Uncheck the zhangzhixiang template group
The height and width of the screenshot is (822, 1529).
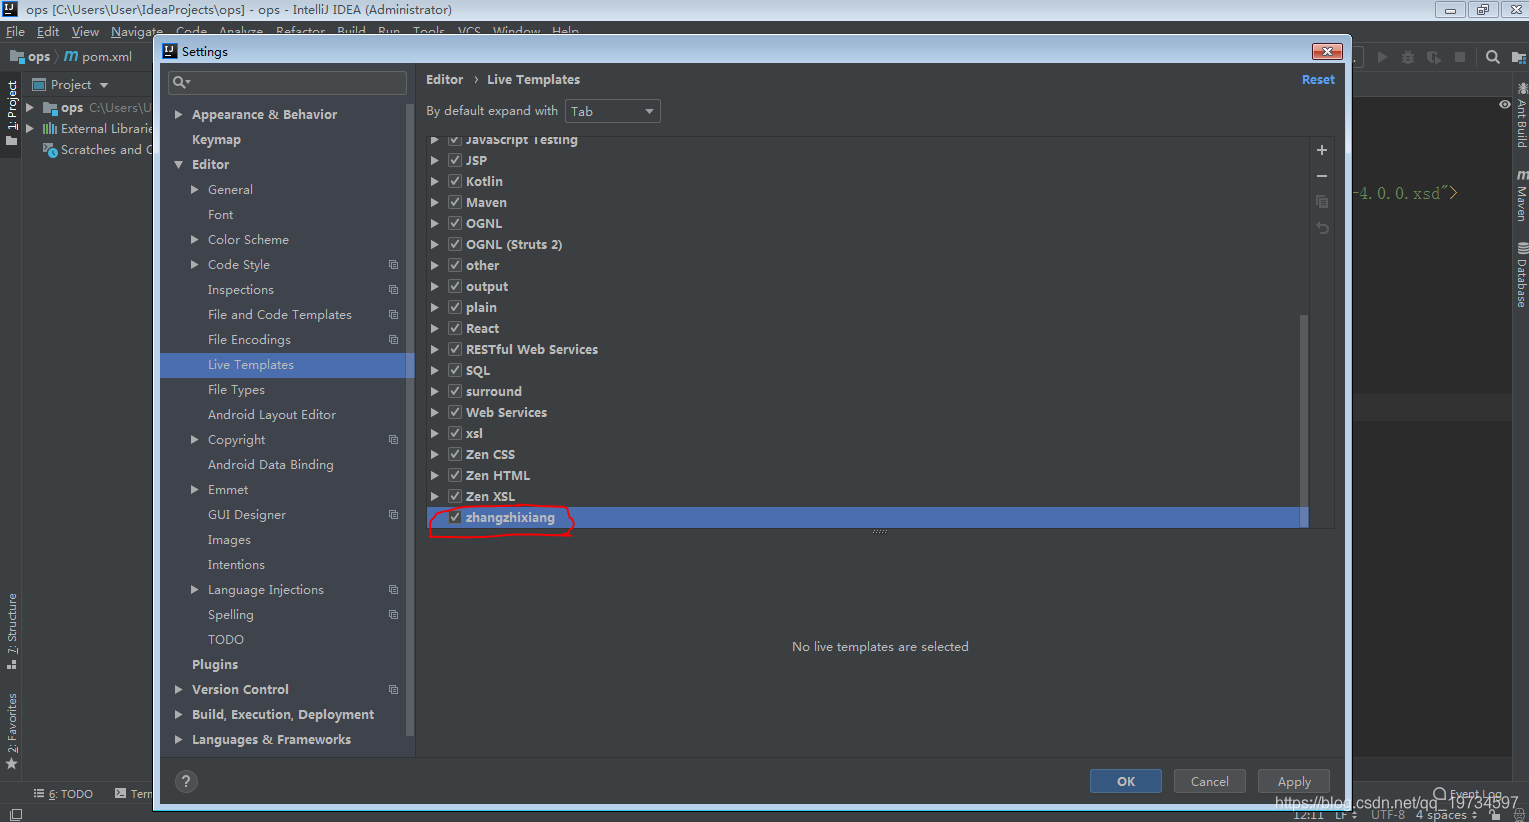[x=455, y=517]
